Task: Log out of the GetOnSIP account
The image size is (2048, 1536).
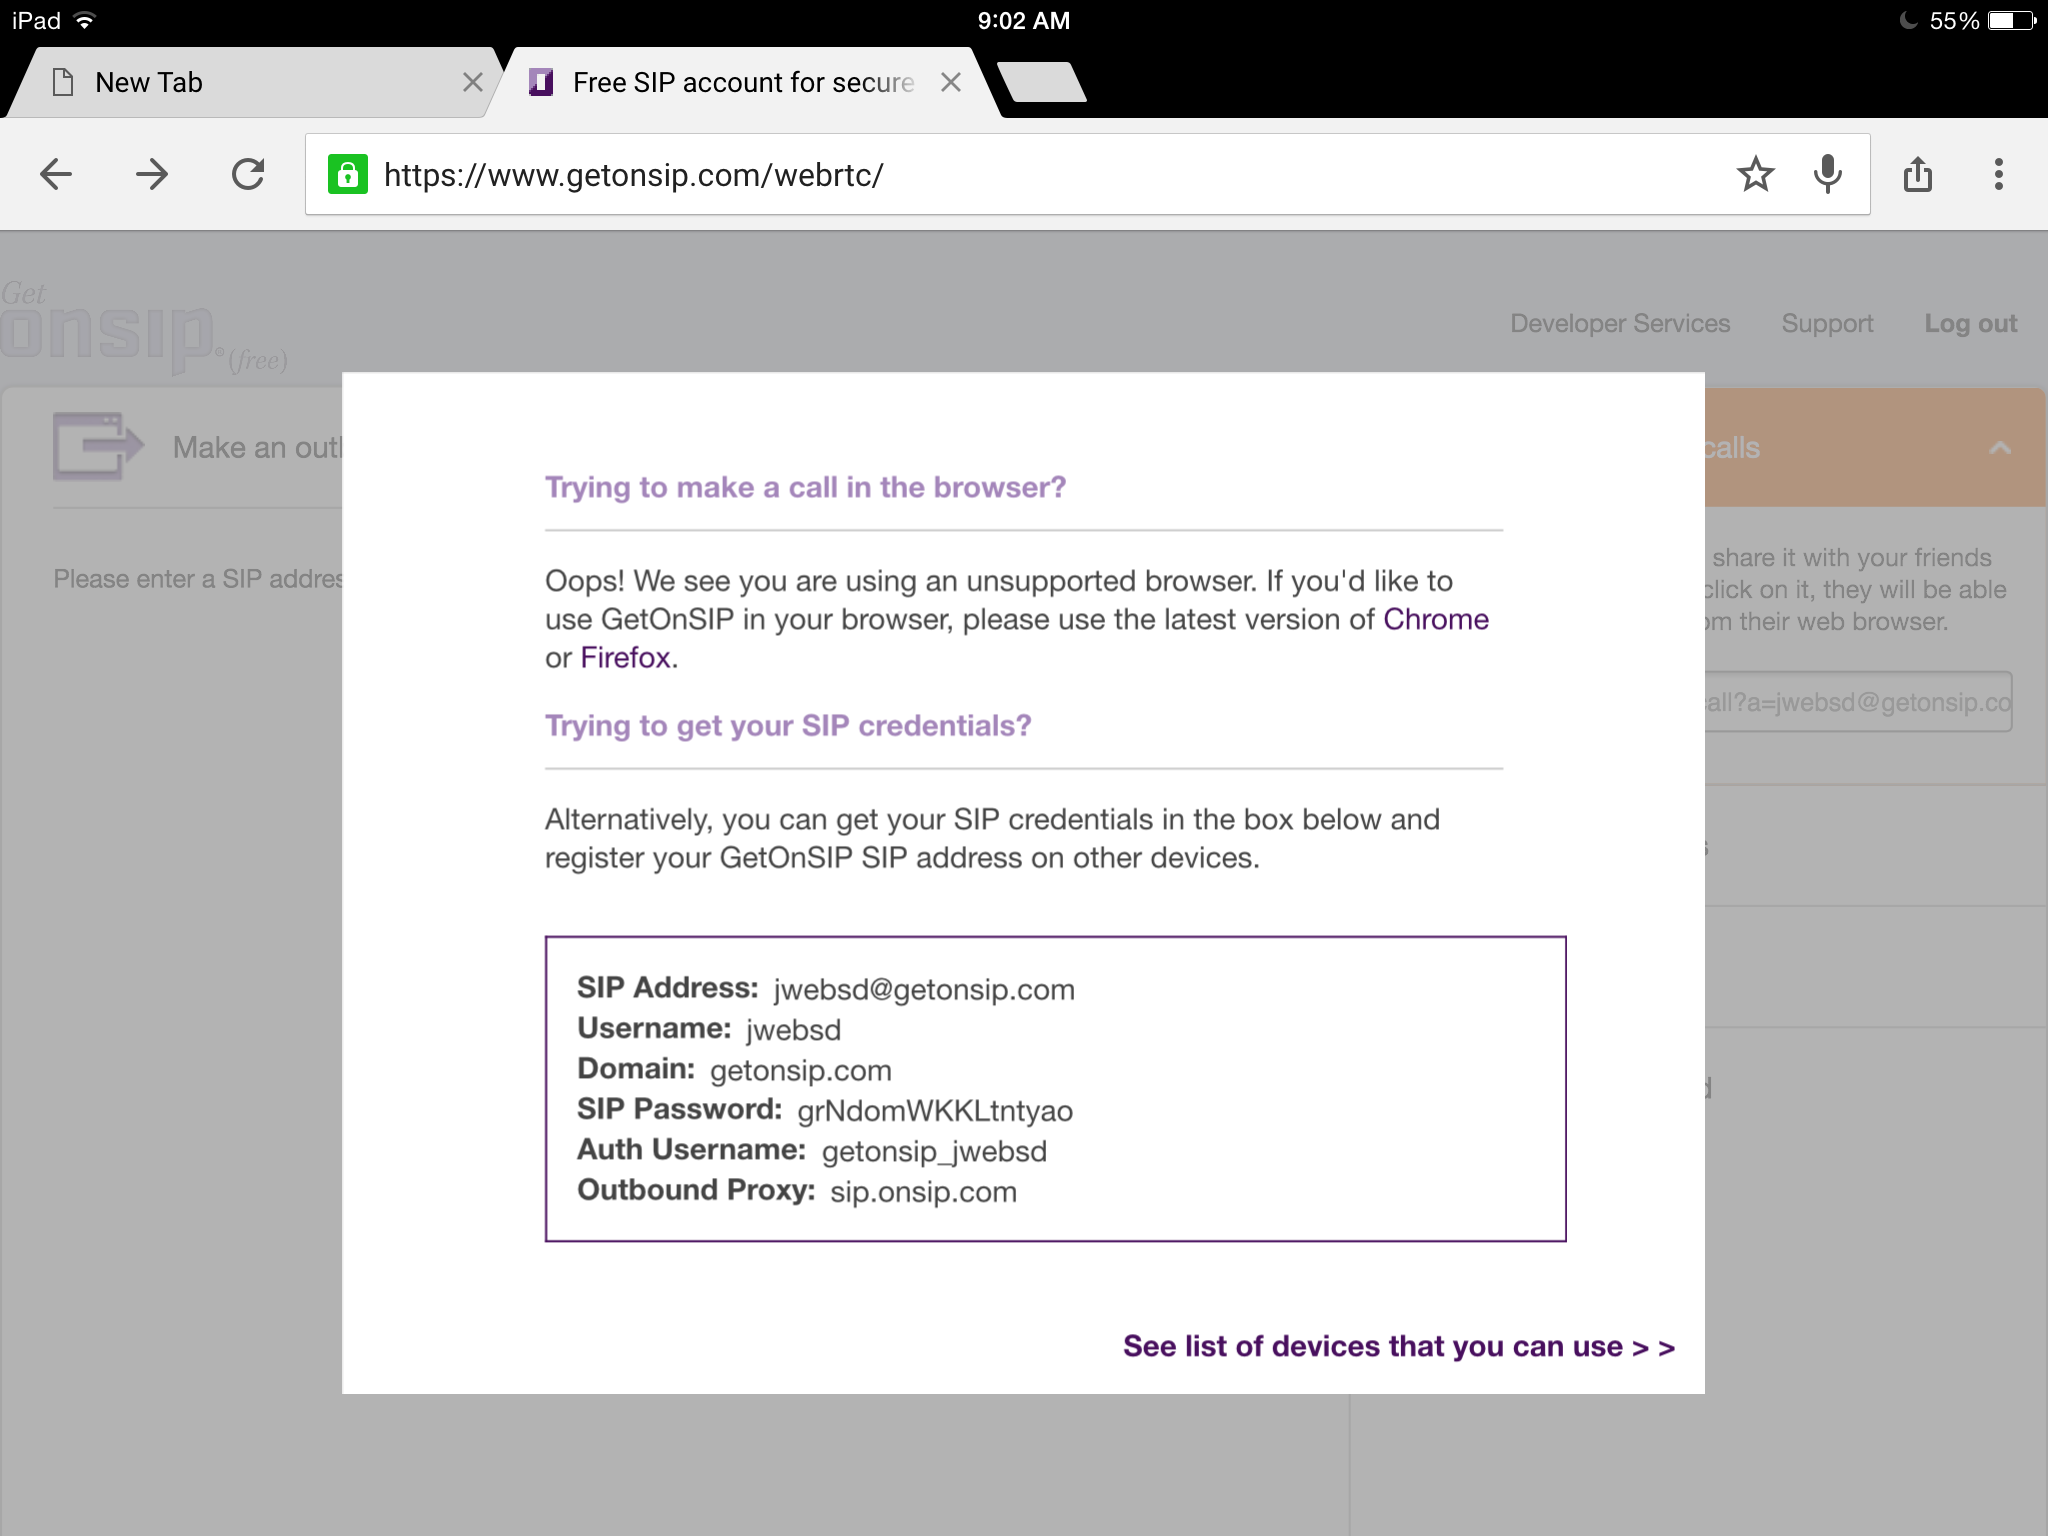Action: pyautogui.click(x=1970, y=324)
